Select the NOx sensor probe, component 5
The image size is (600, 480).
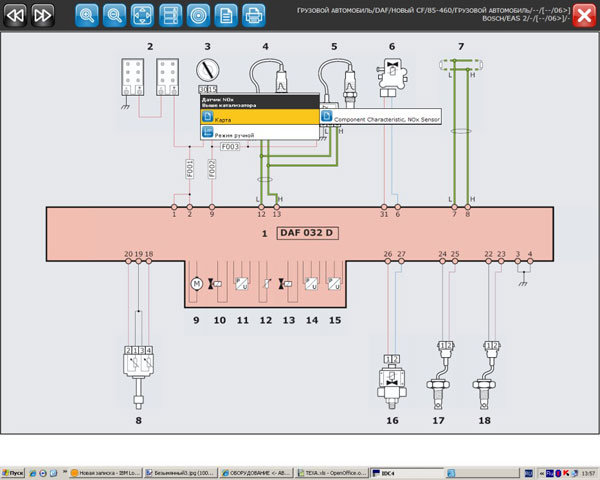pos(350,85)
